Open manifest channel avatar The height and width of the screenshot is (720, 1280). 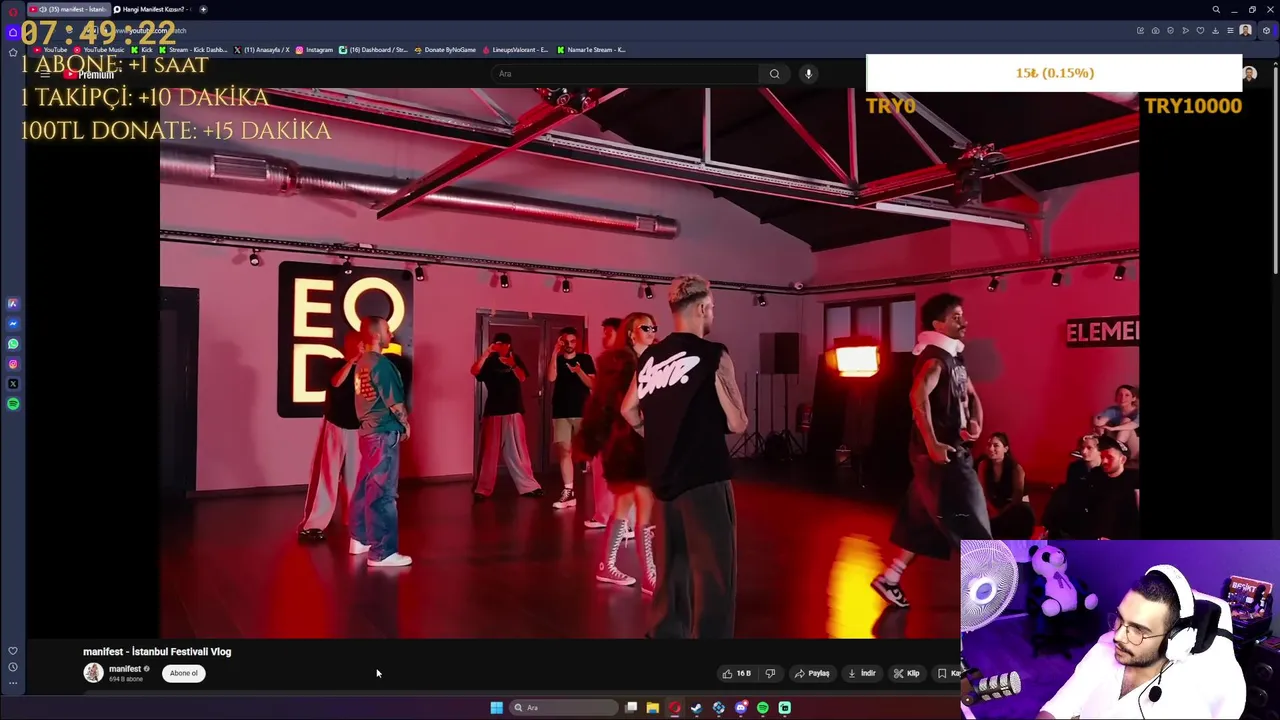[x=93, y=673]
